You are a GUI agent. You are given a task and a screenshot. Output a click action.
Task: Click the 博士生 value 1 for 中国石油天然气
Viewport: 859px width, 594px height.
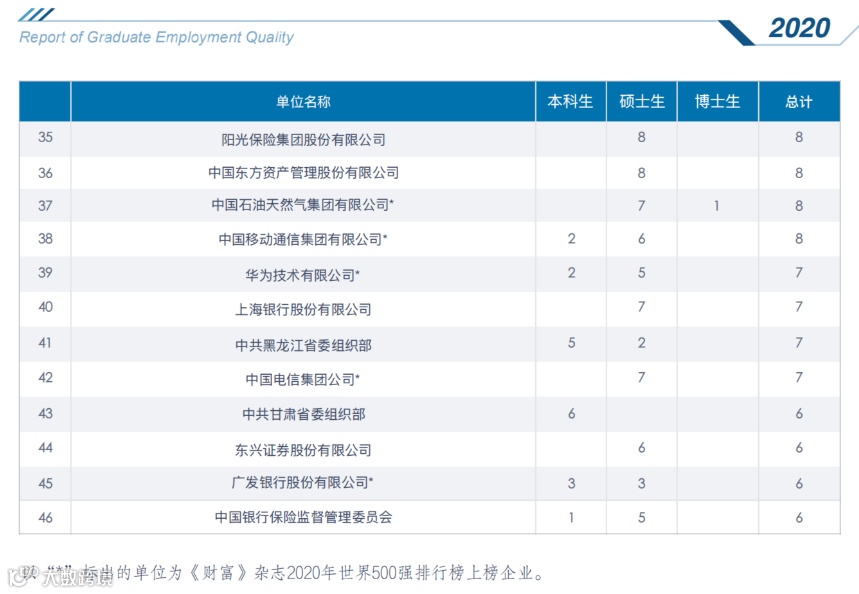pyautogui.click(x=717, y=205)
